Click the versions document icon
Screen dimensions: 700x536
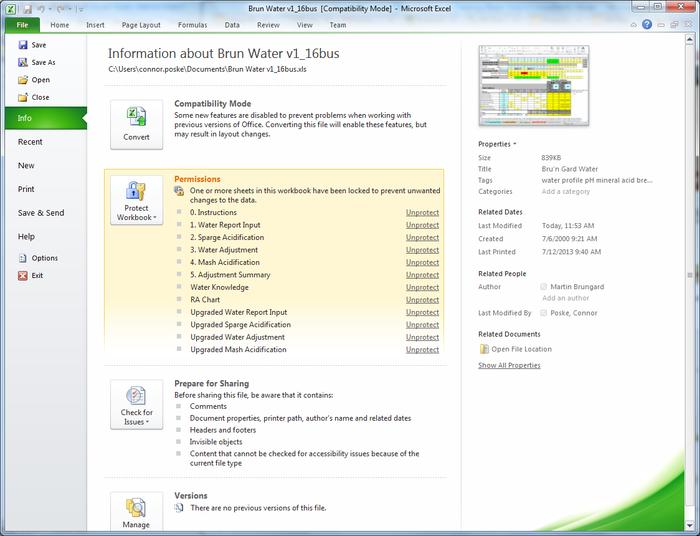coord(179,507)
